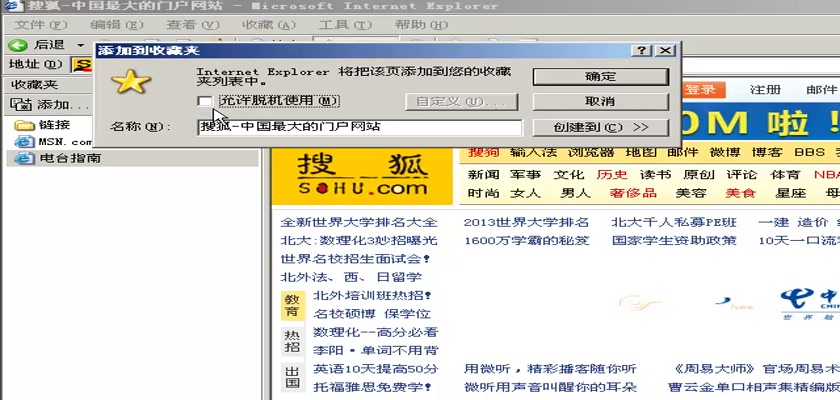The height and width of the screenshot is (400, 840).
Task: Open the 原创 channel link
Action: 699,175
